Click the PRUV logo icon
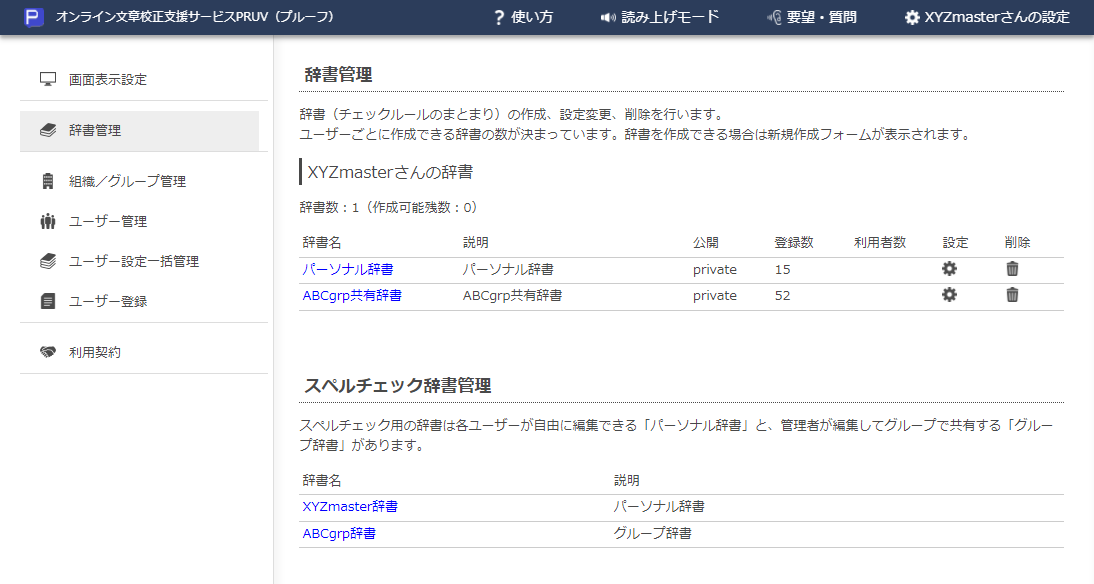The width and height of the screenshot is (1094, 584). (34, 18)
